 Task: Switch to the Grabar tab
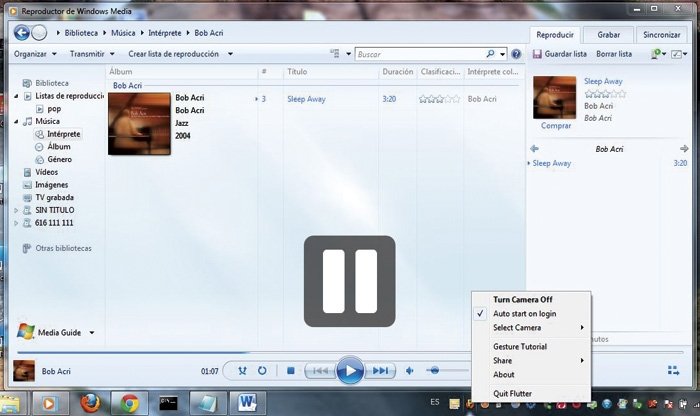coord(608,35)
